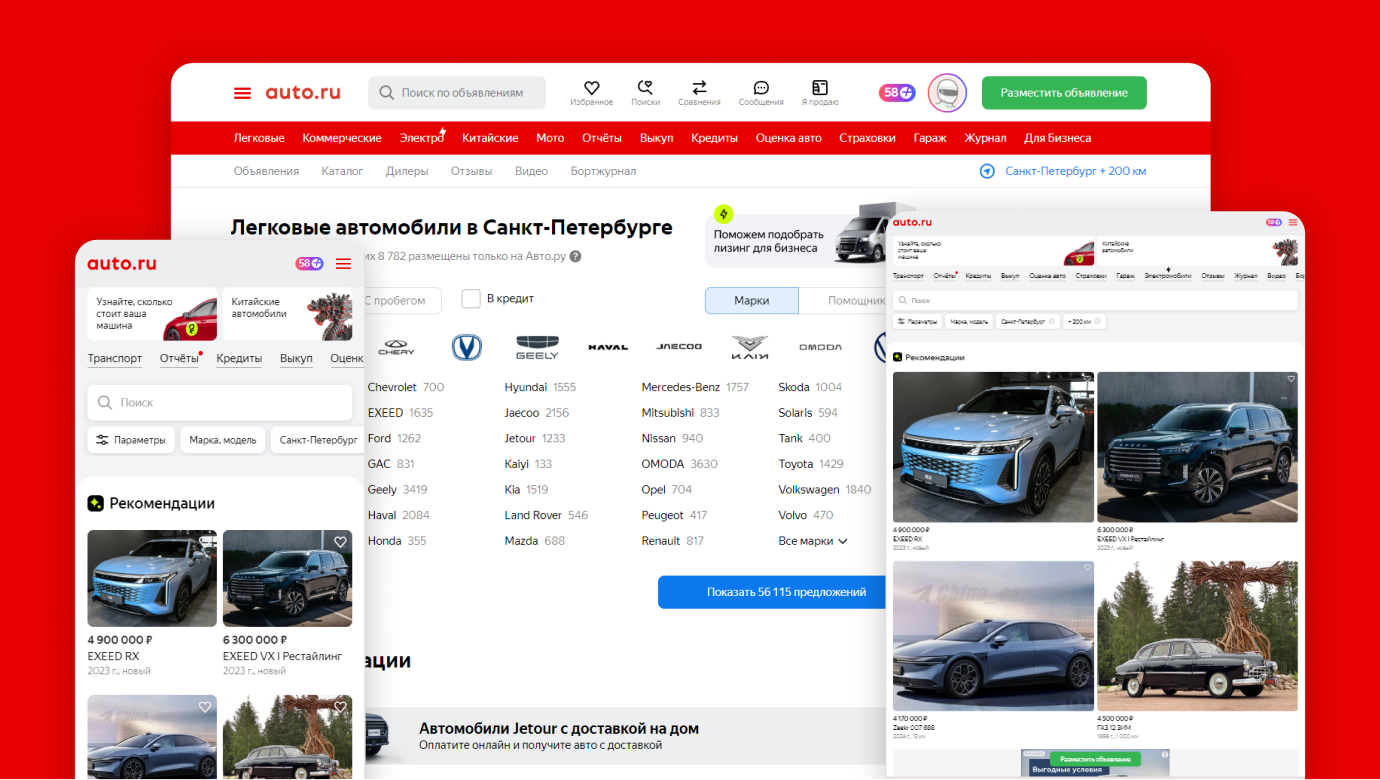Click the auto.ru logo in desktop header

(303, 93)
